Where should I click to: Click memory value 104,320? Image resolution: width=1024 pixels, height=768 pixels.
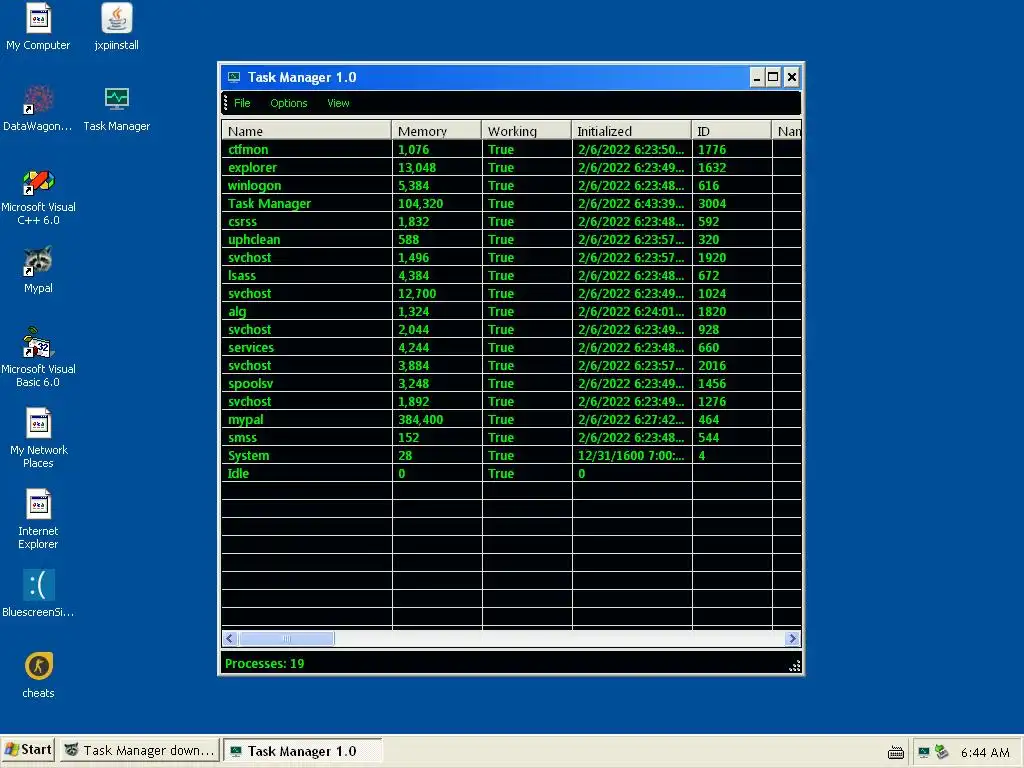click(421, 204)
